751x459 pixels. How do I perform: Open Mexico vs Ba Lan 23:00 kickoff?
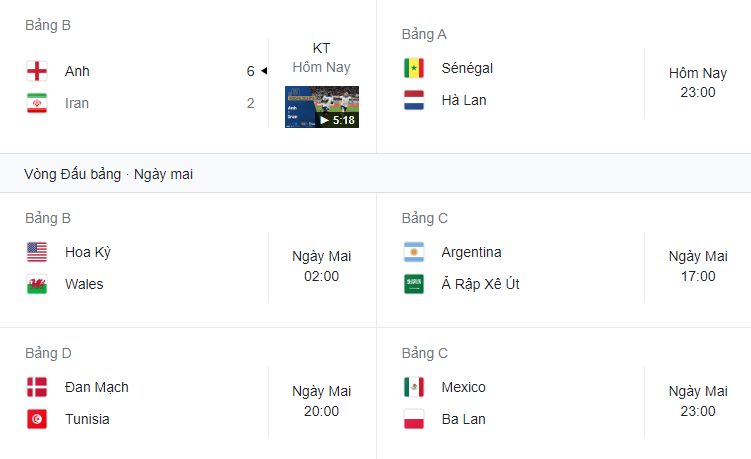point(698,402)
